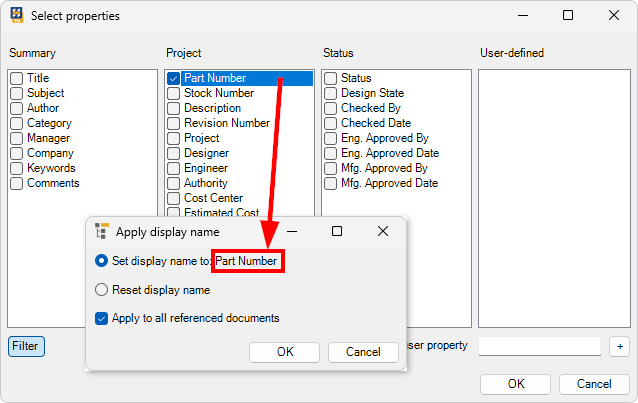Select the Reset display name option

102,290
